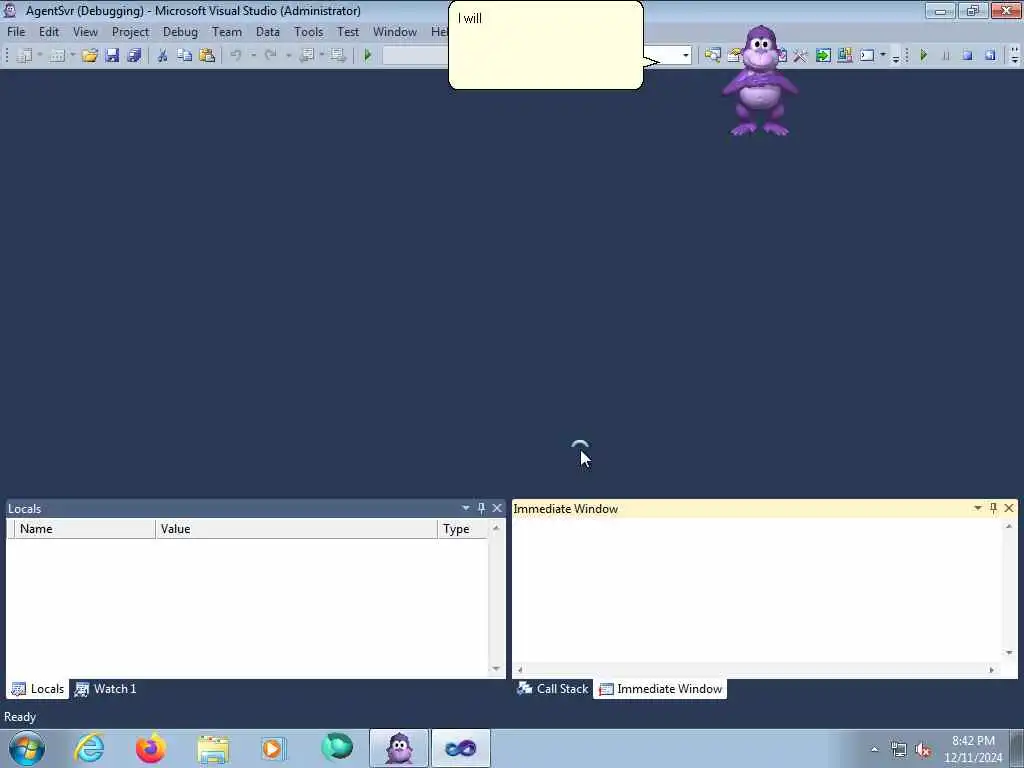Click the Navigate Forward icon

click(338, 56)
